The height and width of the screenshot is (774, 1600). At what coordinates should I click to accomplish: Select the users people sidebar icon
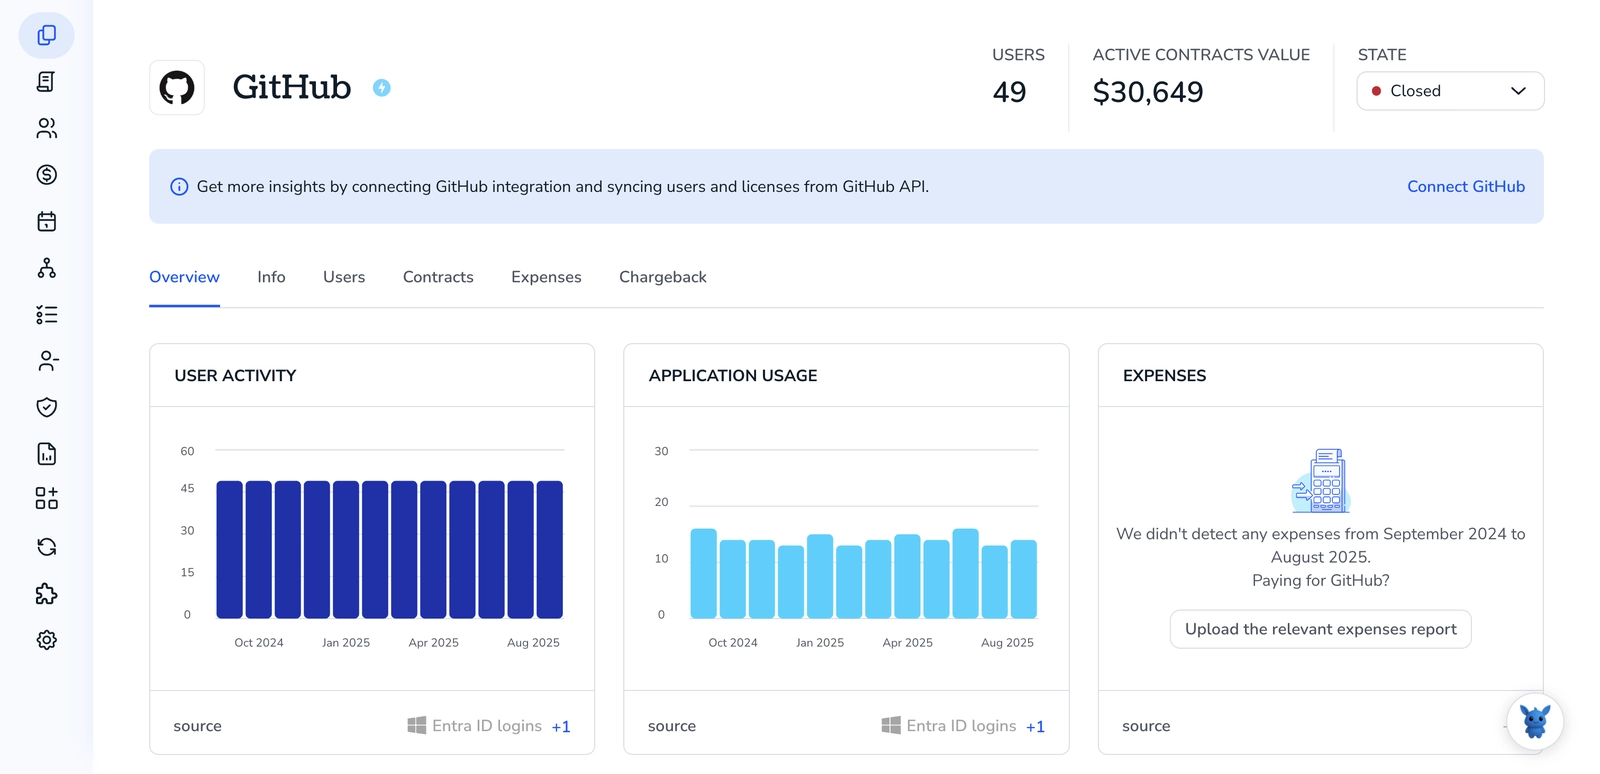coord(46,128)
